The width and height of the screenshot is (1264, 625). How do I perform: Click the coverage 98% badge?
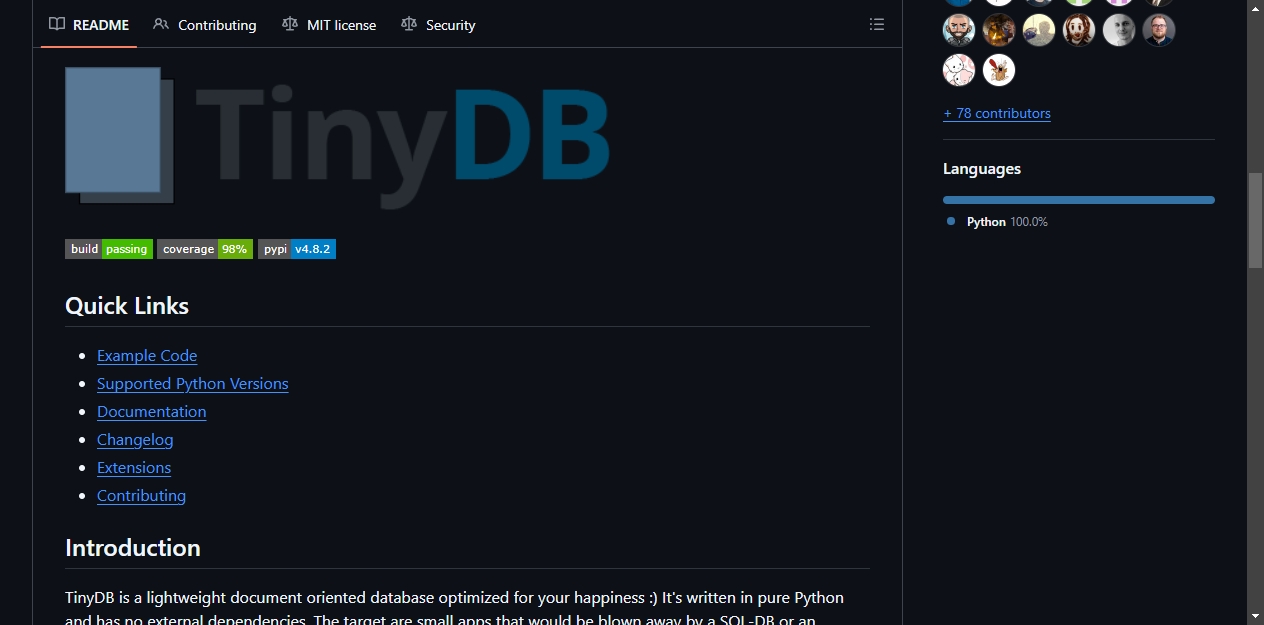pyautogui.click(x=205, y=249)
